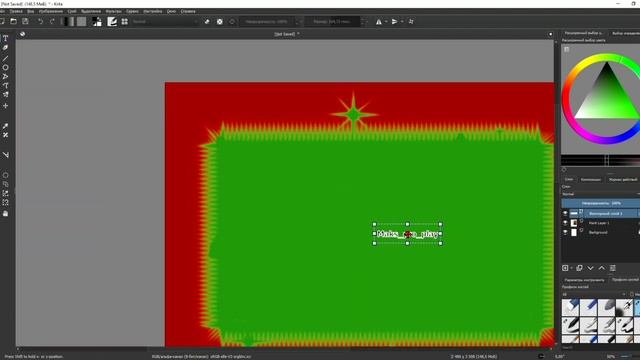The image size is (640, 360).
Task: Open horizontal mirror options arrow
Action: pyautogui.click(x=386, y=21)
